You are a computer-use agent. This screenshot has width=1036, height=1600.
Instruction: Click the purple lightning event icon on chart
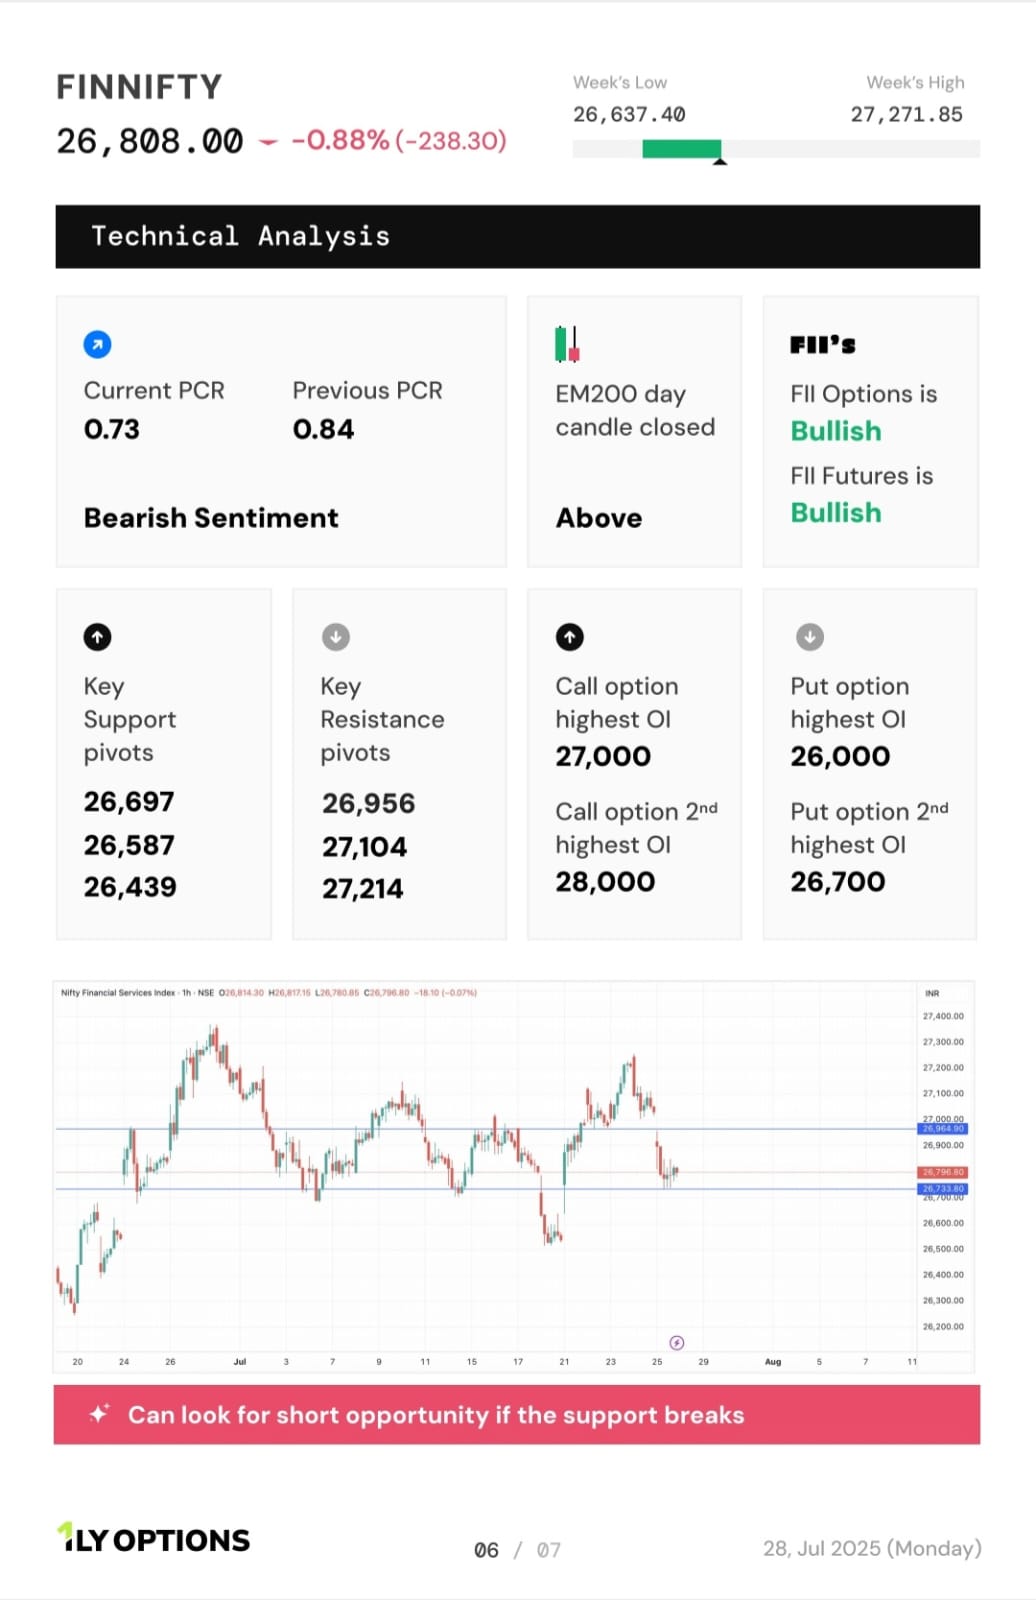point(677,1342)
